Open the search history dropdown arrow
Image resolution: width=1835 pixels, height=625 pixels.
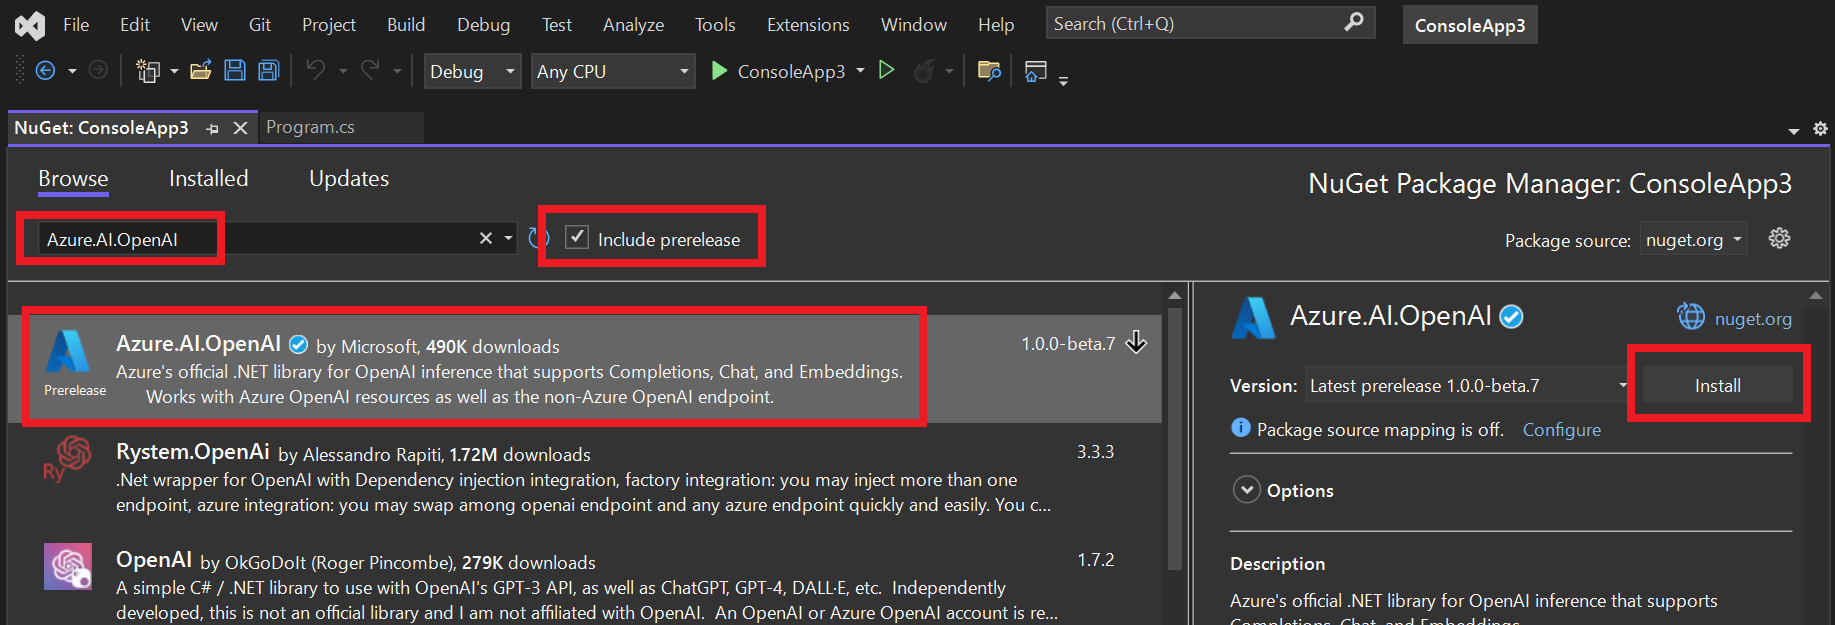pos(508,238)
